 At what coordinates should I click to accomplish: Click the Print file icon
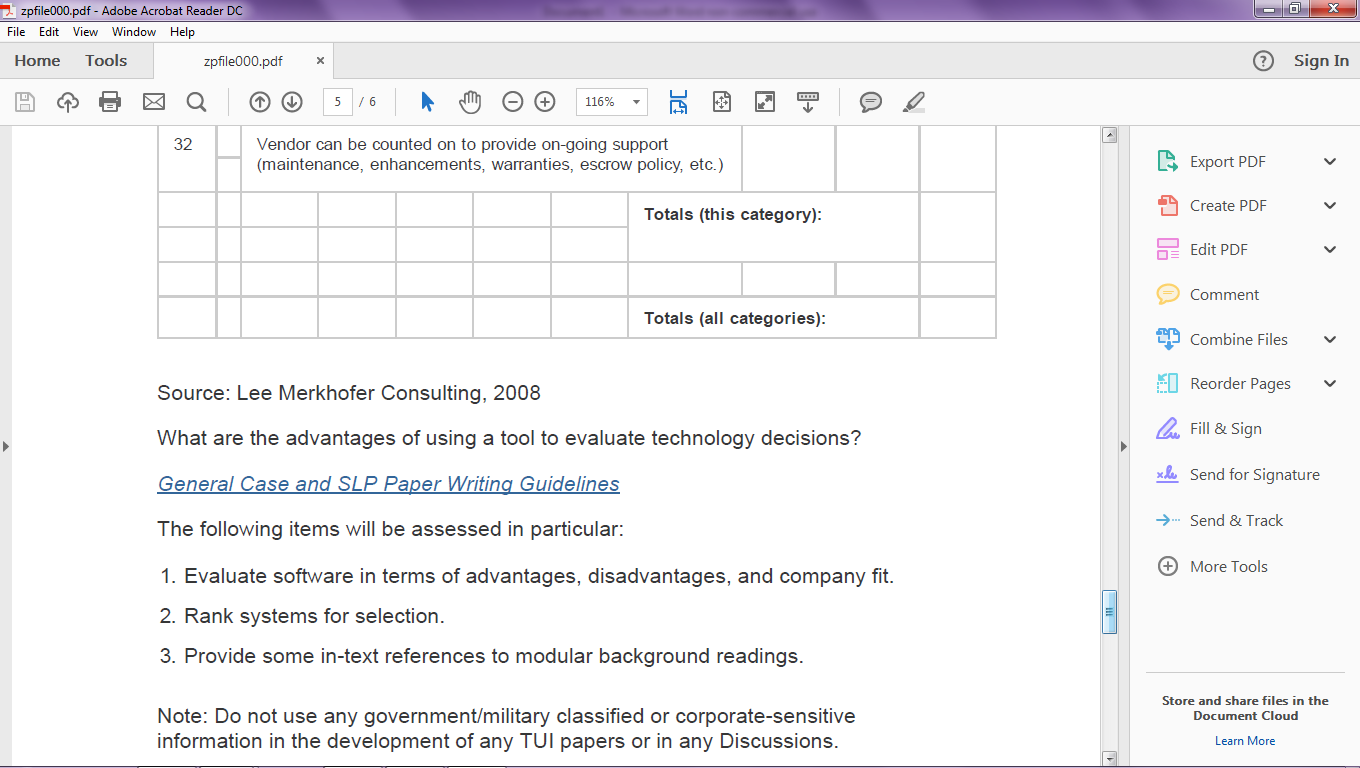click(x=110, y=102)
